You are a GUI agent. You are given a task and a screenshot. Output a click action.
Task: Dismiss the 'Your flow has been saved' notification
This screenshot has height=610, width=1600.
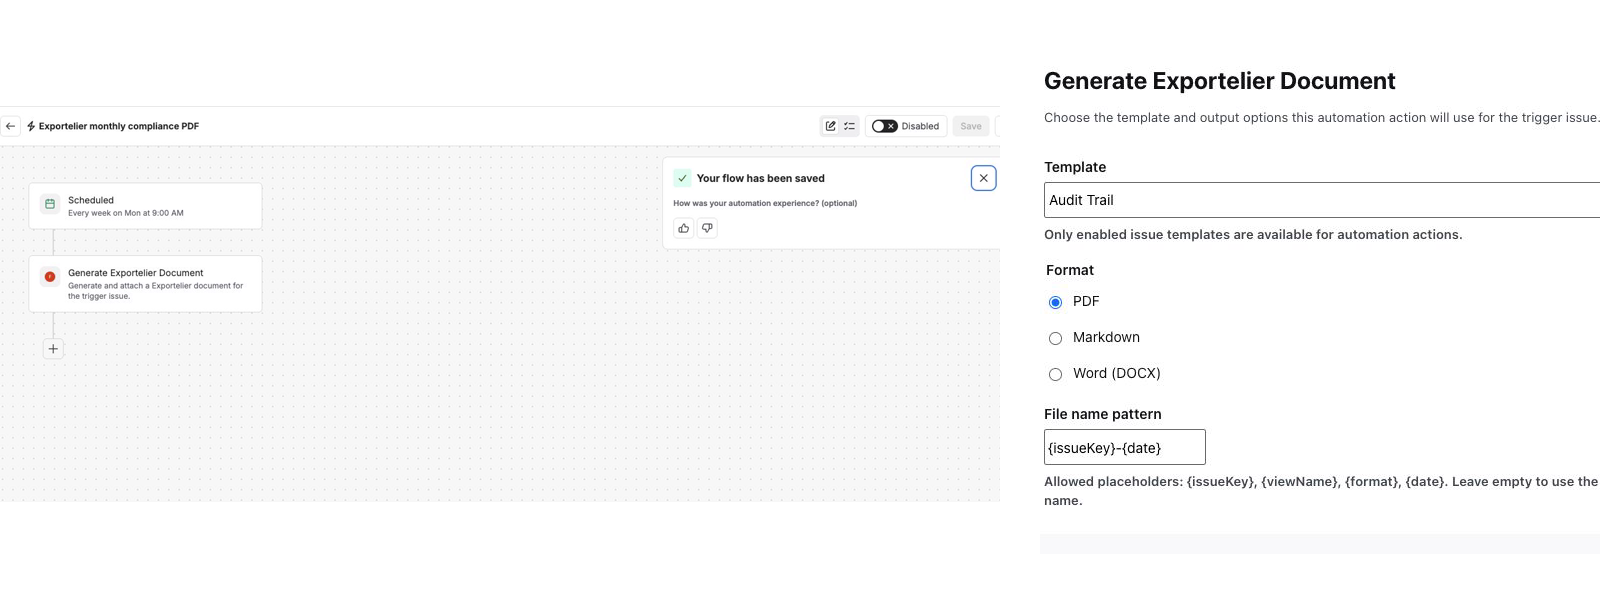pos(984,178)
